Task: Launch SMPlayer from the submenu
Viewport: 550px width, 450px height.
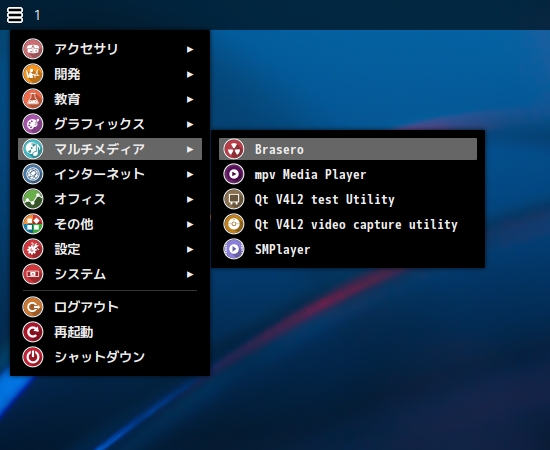Action: (348, 249)
